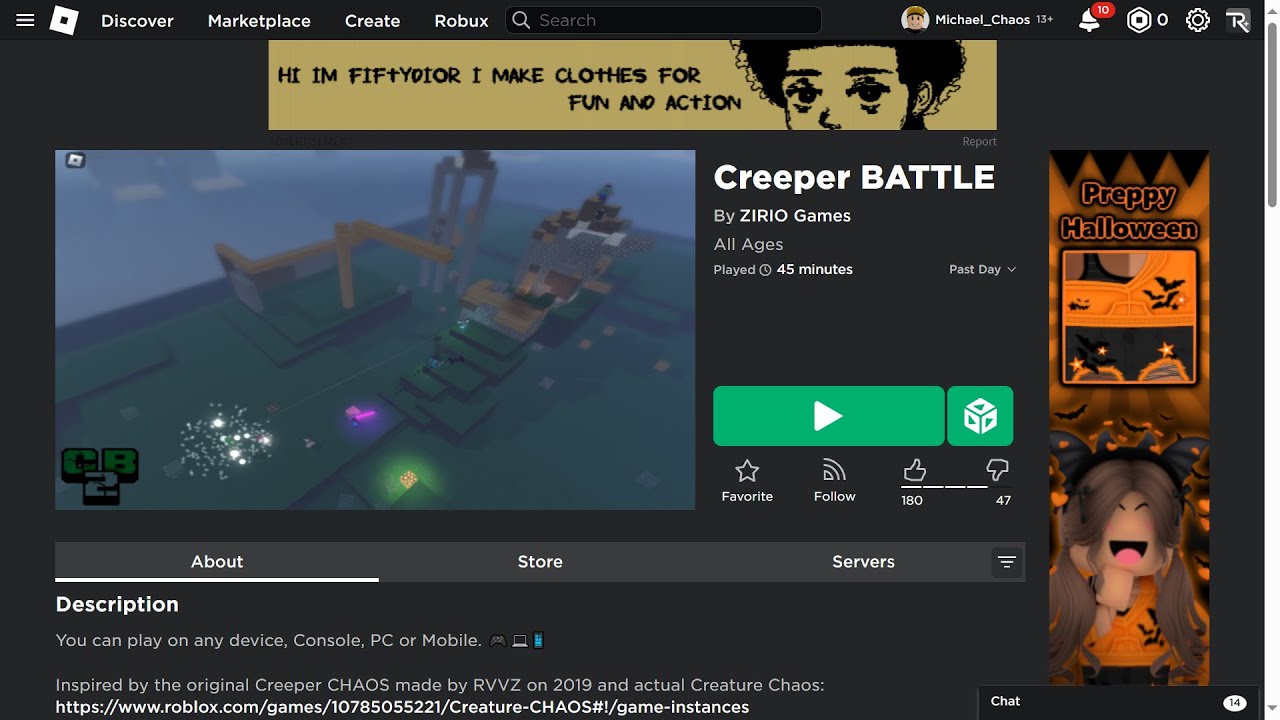Visit the ZIRIO Games creator page
Screen dimensions: 1280x720
pyautogui.click(x=795, y=216)
